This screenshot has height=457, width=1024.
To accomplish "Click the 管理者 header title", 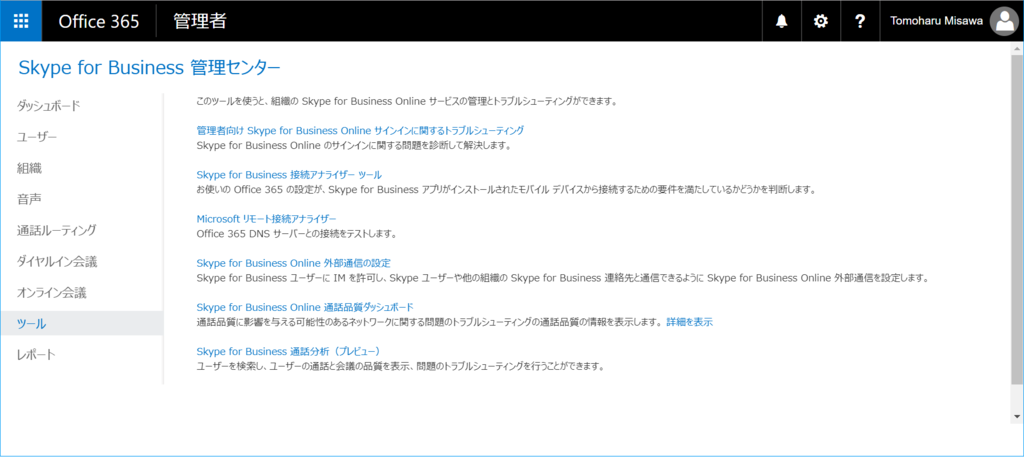I will pyautogui.click(x=200, y=21).
